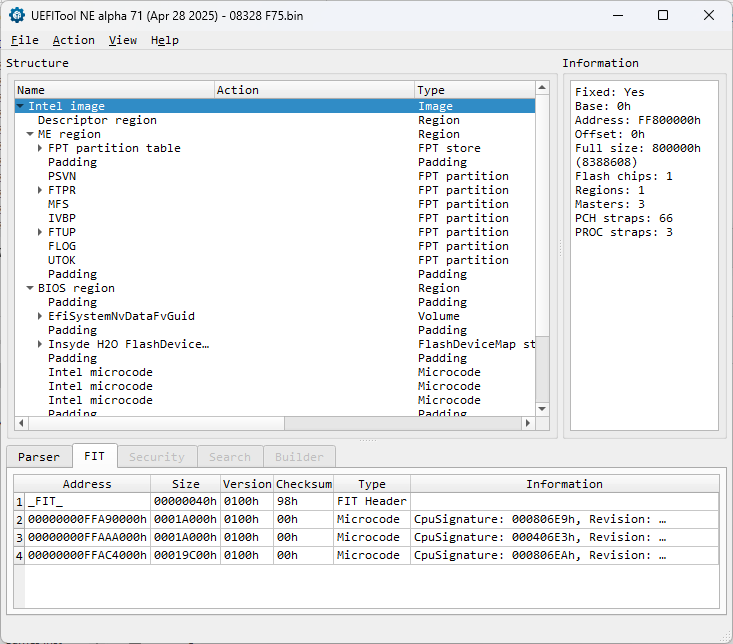Select the PSVN partition row
Screen dimensions: 733x644
pyautogui.click(x=62, y=176)
